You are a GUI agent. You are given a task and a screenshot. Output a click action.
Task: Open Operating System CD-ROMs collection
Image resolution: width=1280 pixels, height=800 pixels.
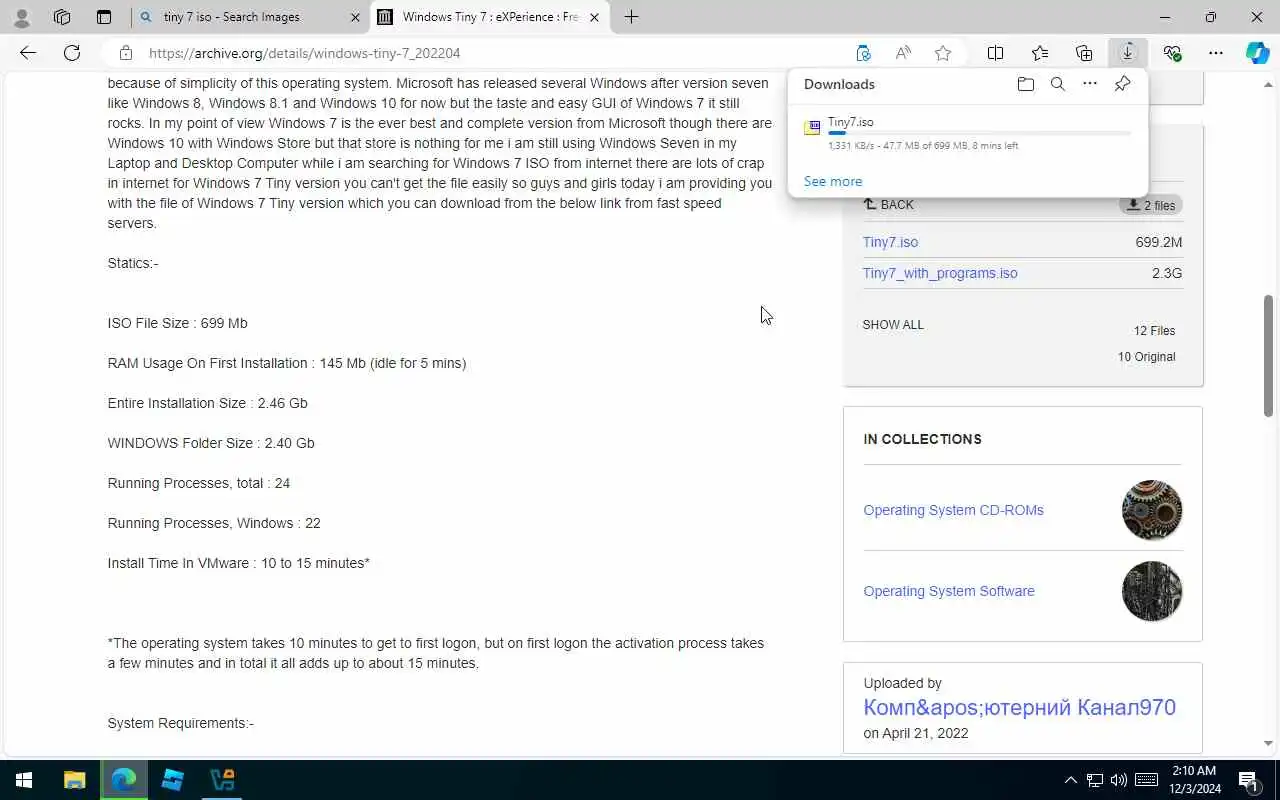click(x=953, y=510)
